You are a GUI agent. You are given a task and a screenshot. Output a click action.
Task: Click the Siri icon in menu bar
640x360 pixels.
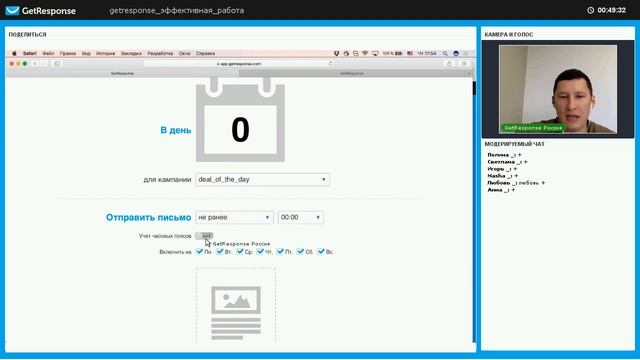[456, 53]
